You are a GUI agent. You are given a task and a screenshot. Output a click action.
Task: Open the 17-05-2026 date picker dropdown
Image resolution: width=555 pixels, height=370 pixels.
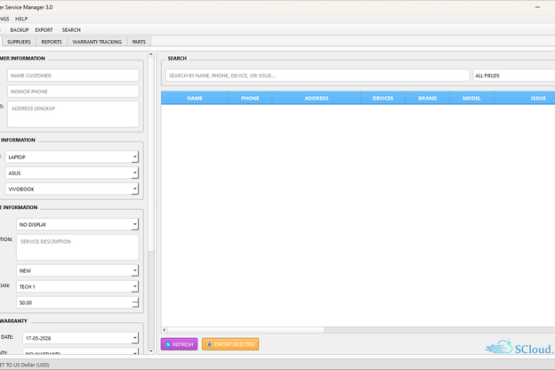click(135, 338)
